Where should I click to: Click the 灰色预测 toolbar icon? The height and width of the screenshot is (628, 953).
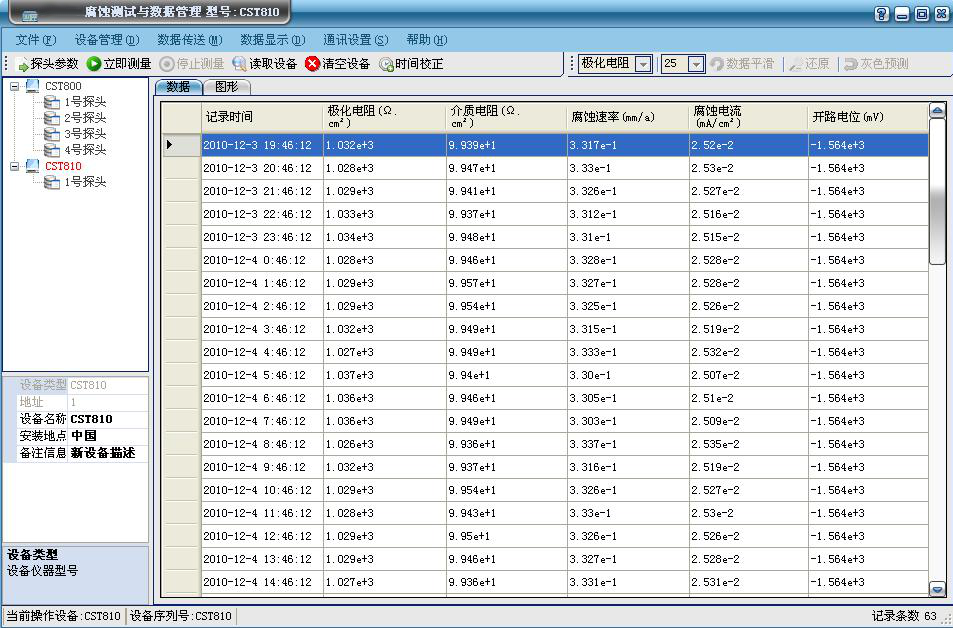coord(850,64)
